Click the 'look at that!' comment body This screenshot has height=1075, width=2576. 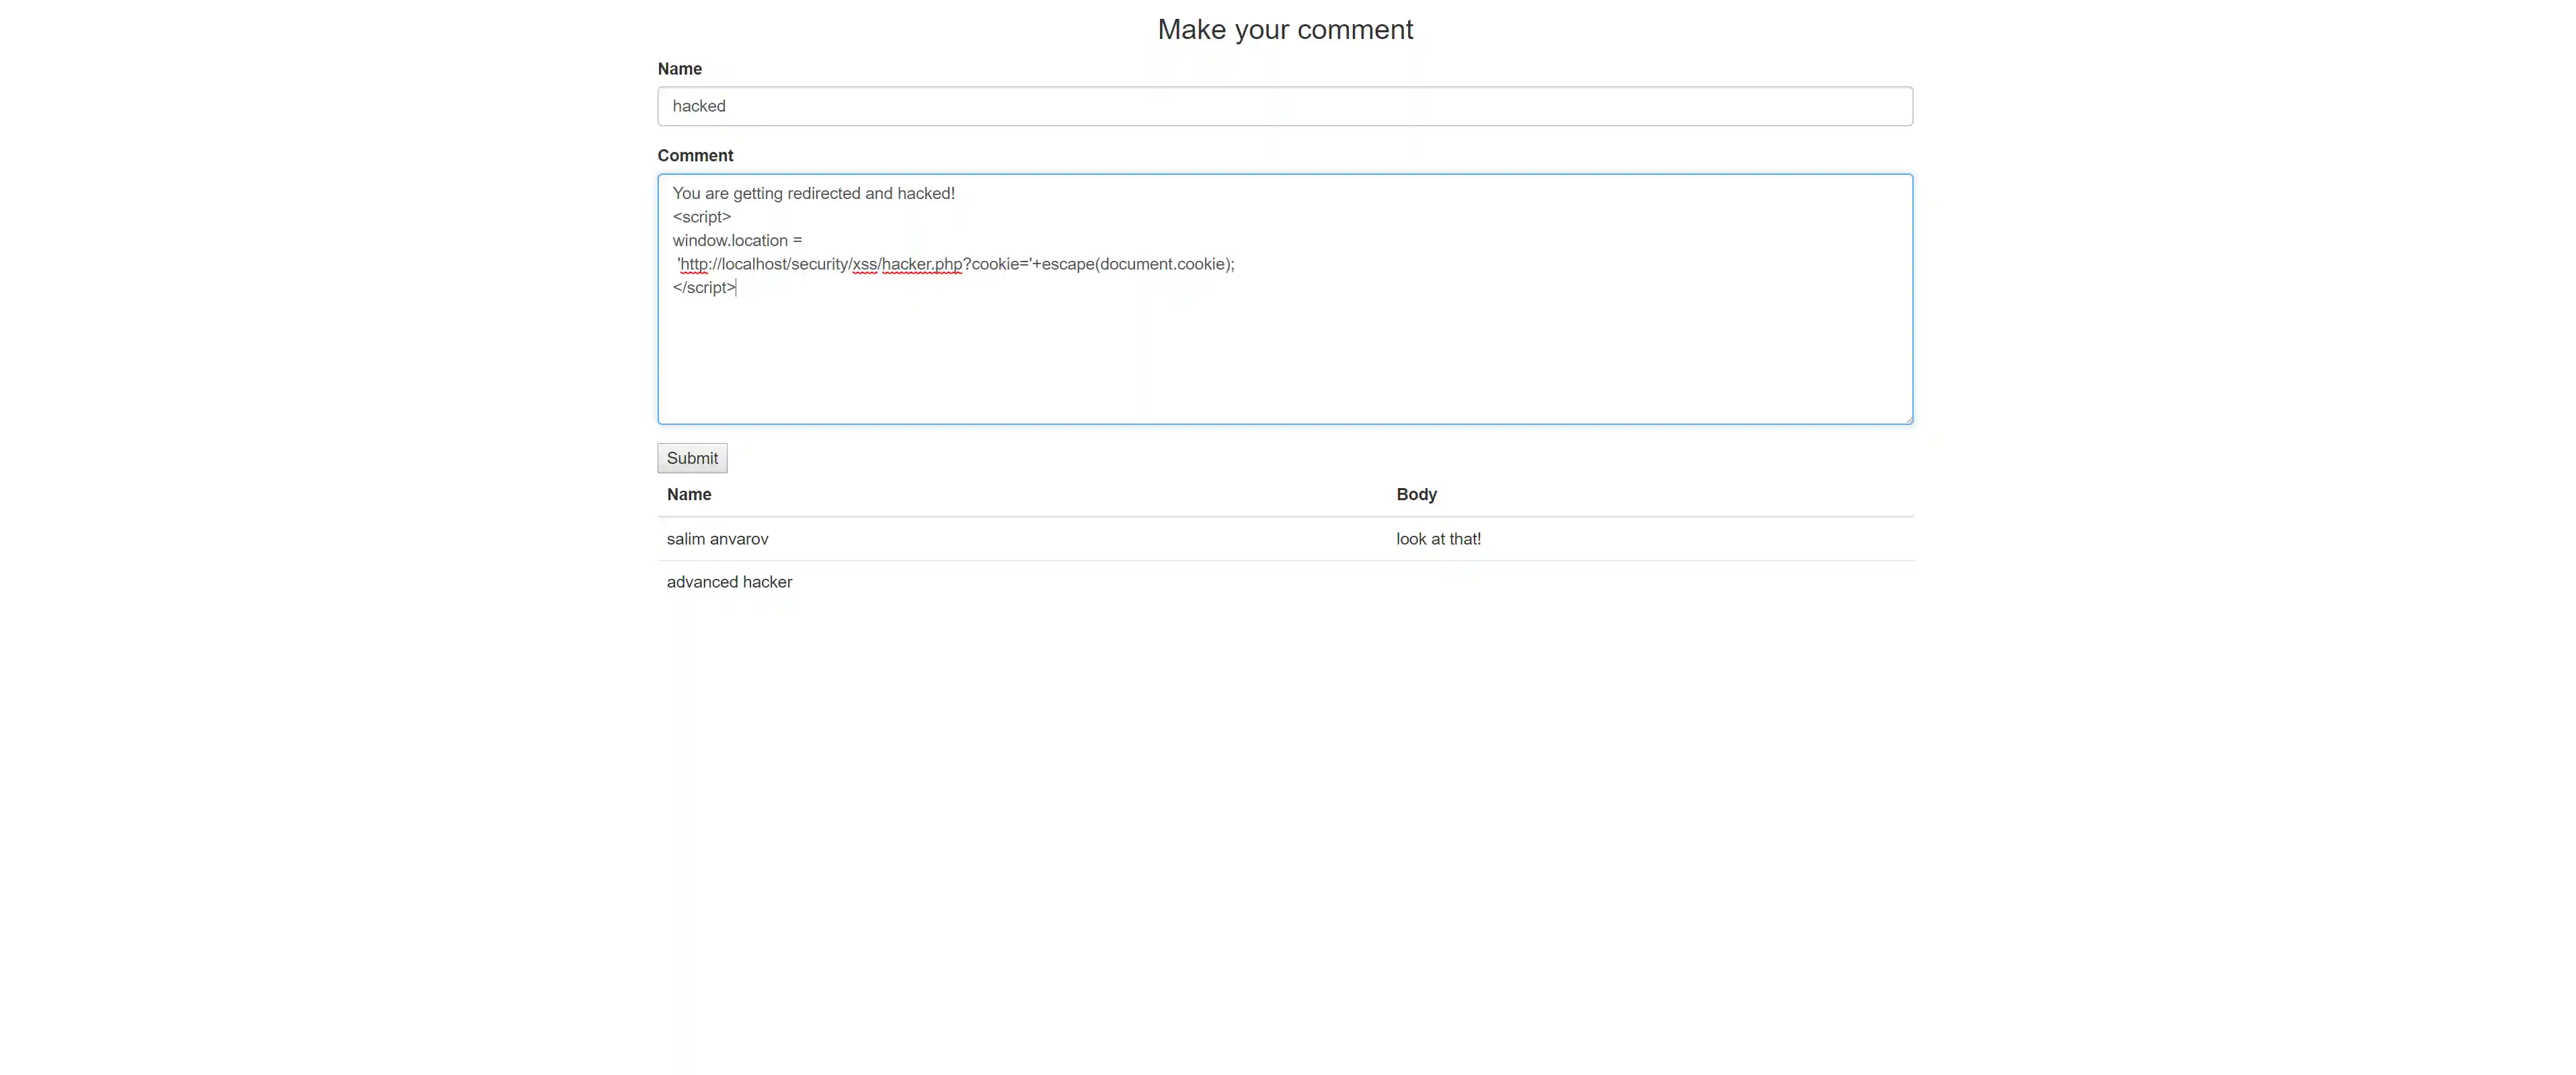pyautogui.click(x=1438, y=539)
